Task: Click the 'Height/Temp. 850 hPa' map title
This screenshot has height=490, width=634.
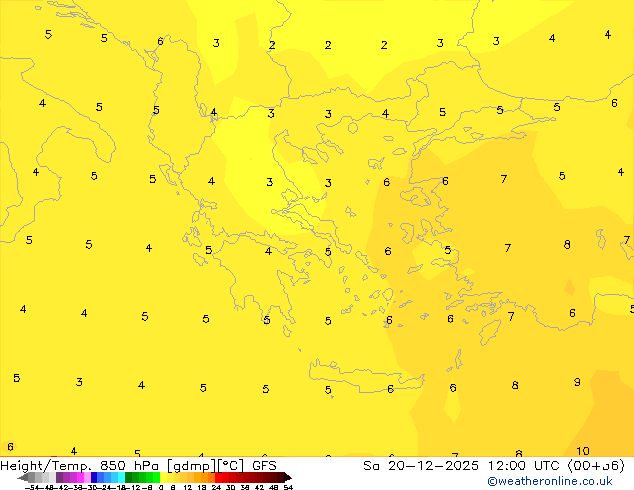Action: [x=79, y=466]
